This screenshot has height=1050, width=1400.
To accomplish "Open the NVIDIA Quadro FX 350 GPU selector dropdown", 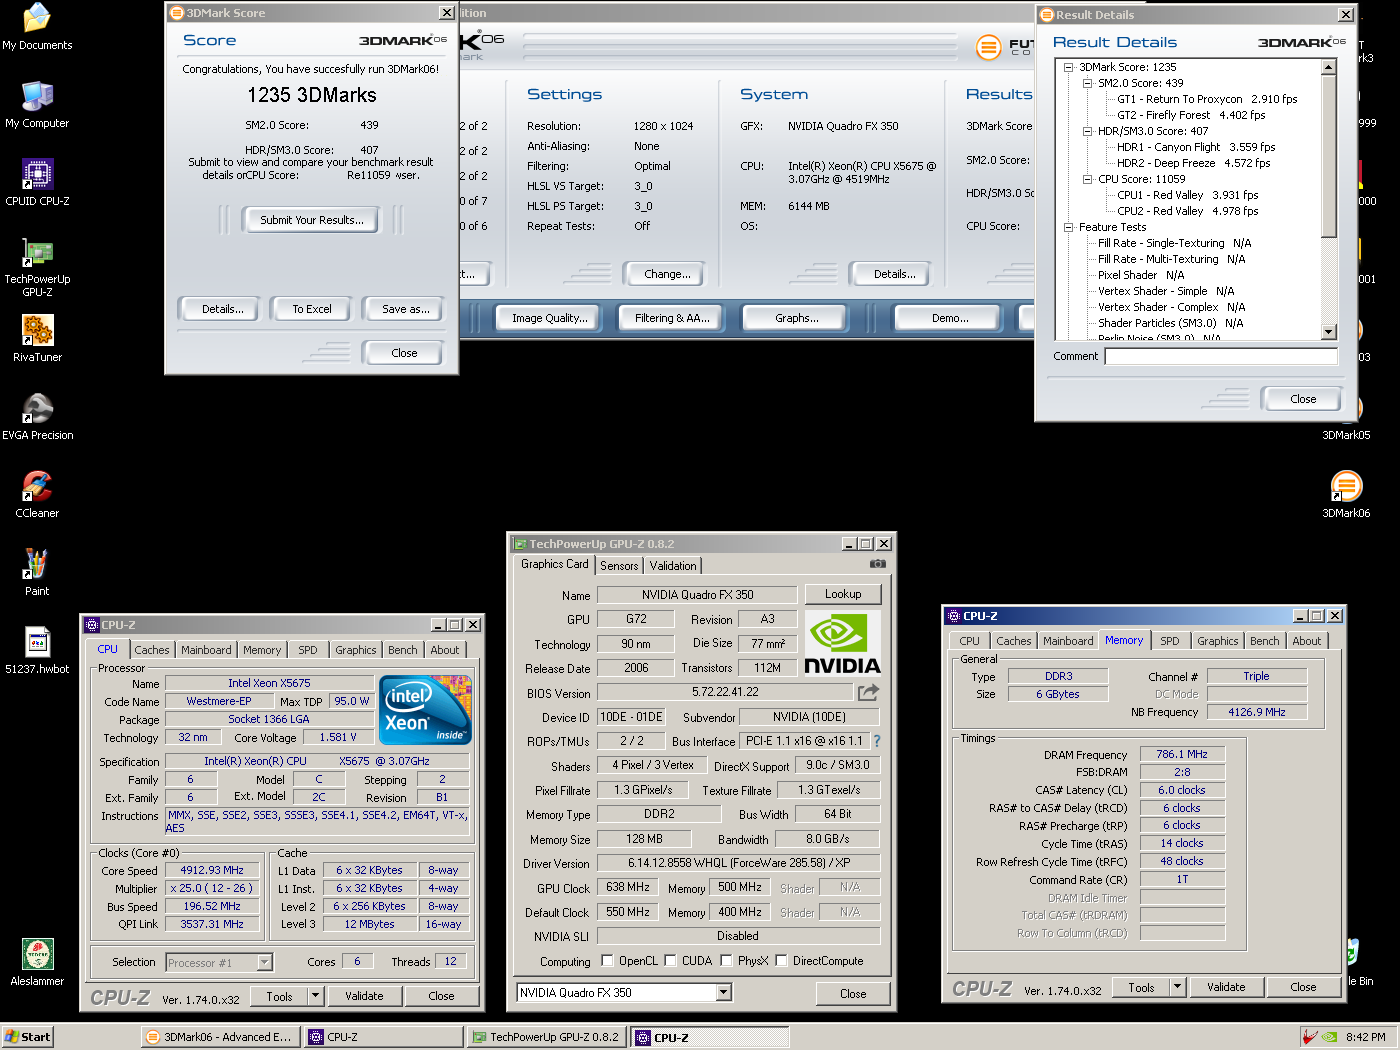I will pos(724,993).
